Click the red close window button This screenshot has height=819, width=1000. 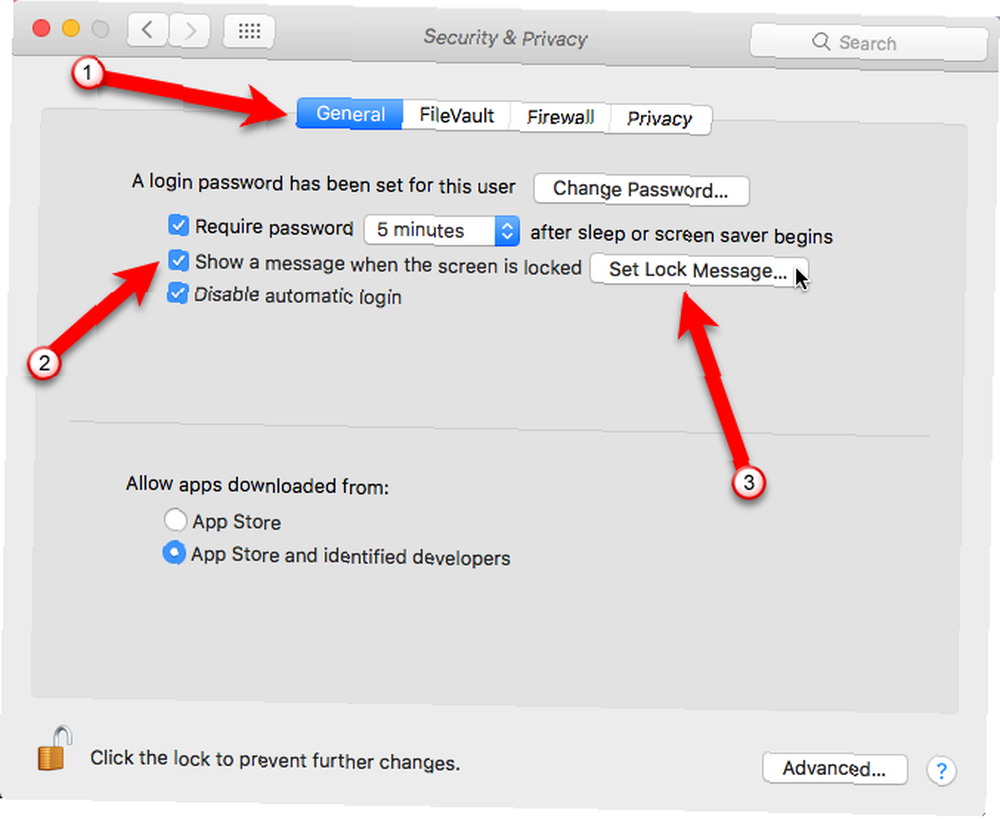pyautogui.click(x=41, y=28)
